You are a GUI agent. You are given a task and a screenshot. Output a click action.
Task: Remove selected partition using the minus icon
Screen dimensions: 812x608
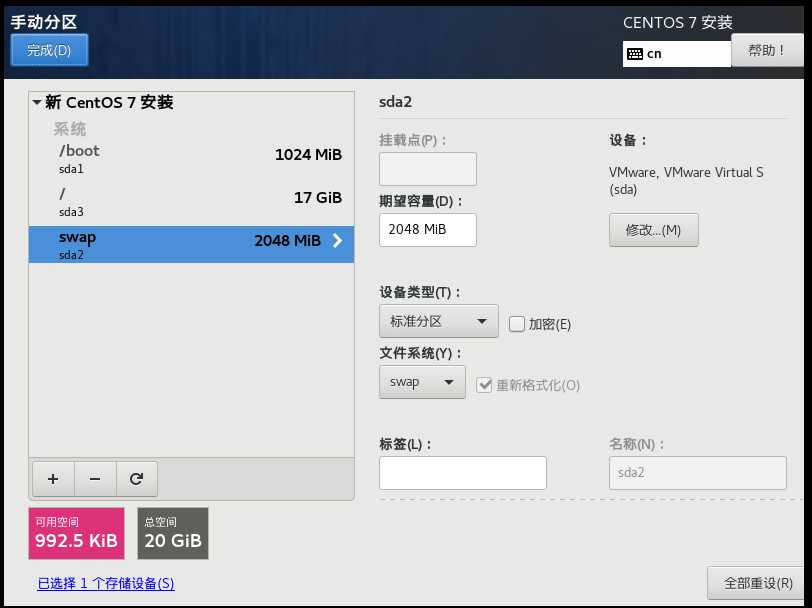click(x=95, y=479)
